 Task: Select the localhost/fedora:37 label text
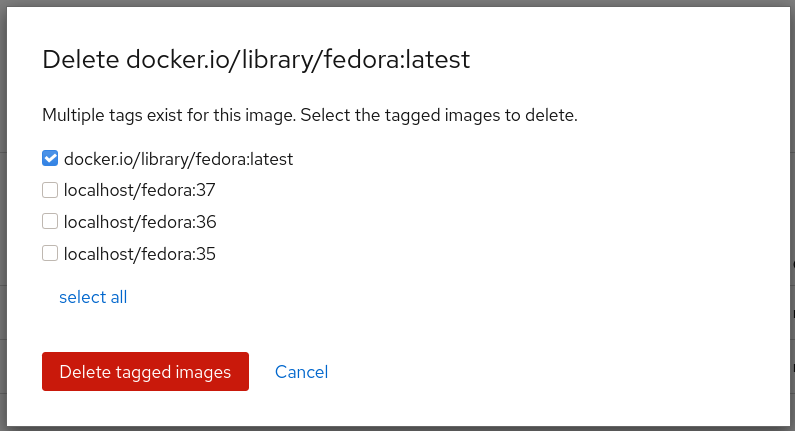[139, 190]
